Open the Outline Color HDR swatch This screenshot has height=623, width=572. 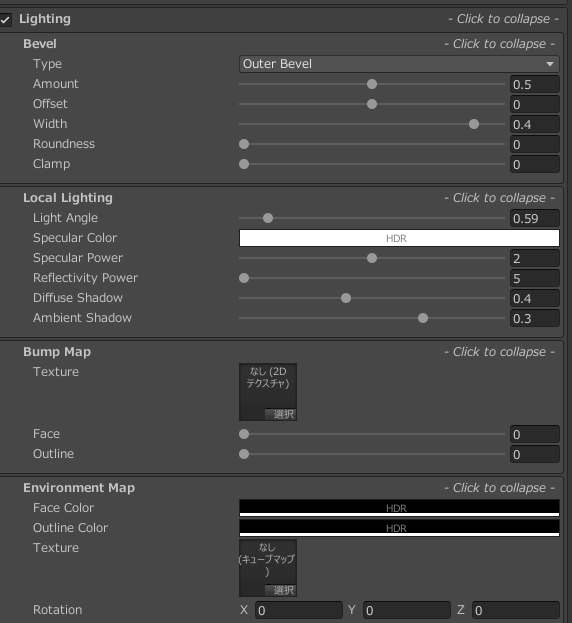point(399,528)
